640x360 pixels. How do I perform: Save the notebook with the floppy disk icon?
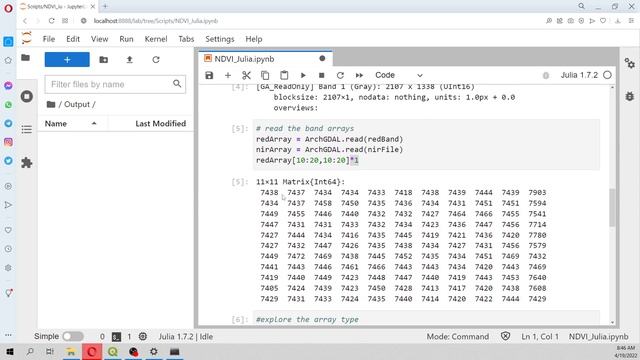coord(209,75)
